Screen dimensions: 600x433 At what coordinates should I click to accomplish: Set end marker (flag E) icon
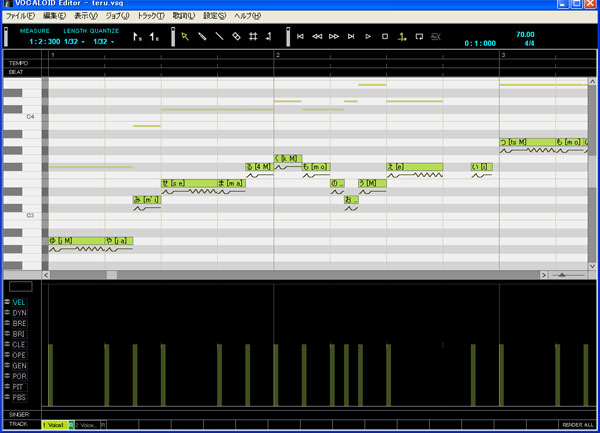point(154,37)
